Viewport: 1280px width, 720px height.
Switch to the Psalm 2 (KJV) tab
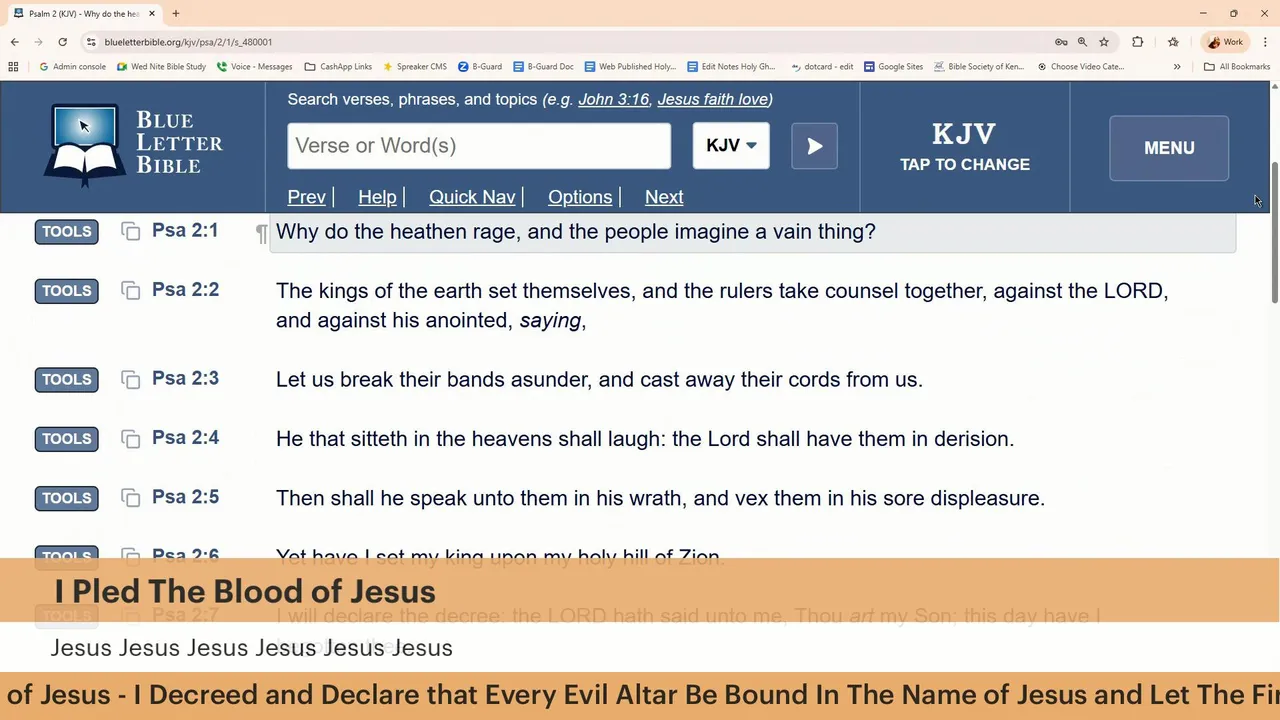84,14
